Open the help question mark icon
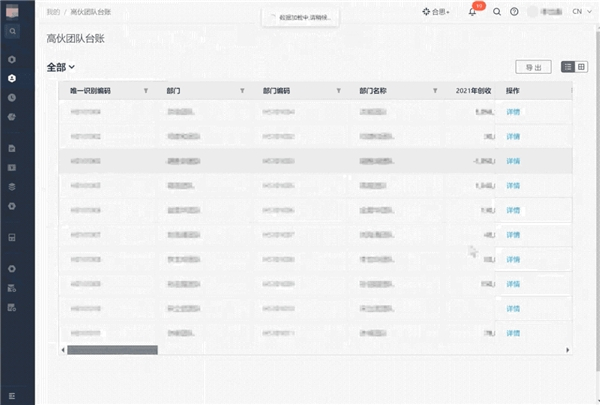Screen dimensions: 600x405 click(514, 12)
